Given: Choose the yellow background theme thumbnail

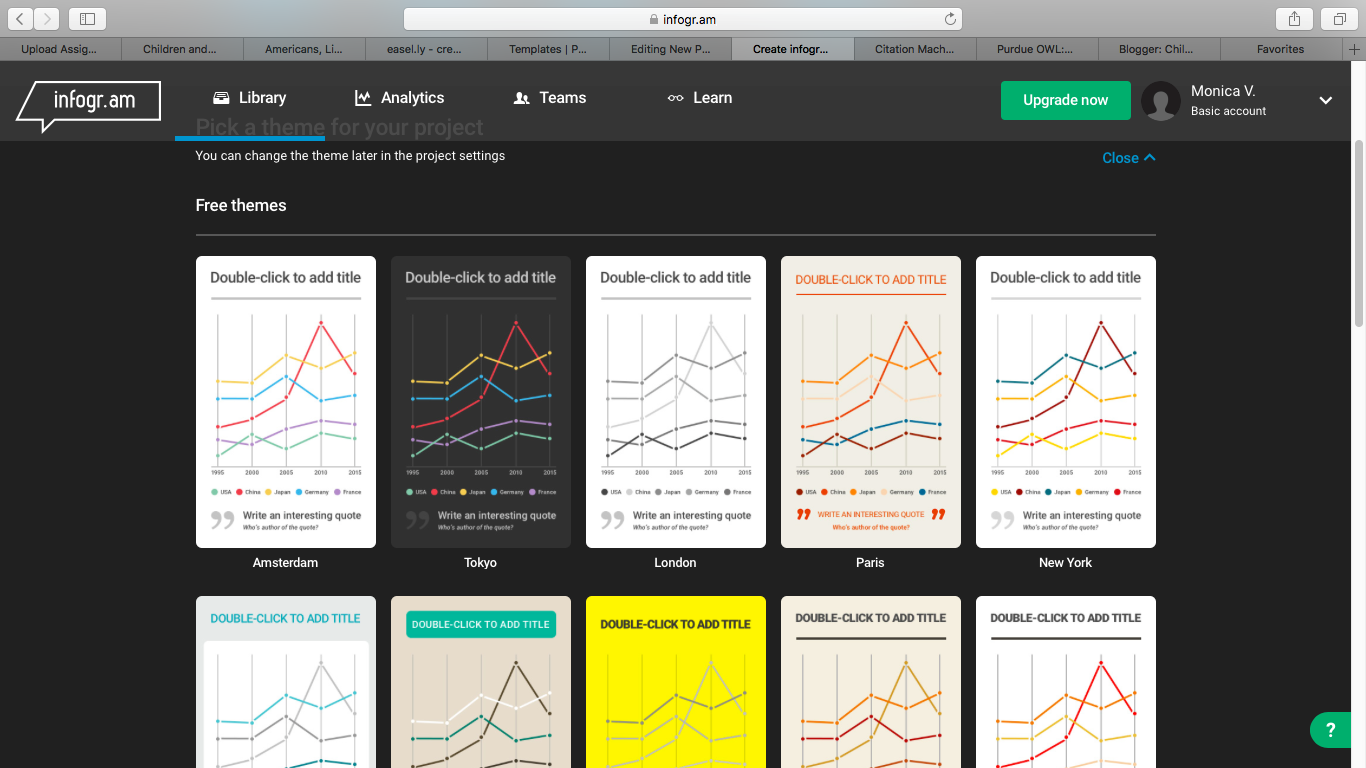Looking at the screenshot, I should 676,682.
